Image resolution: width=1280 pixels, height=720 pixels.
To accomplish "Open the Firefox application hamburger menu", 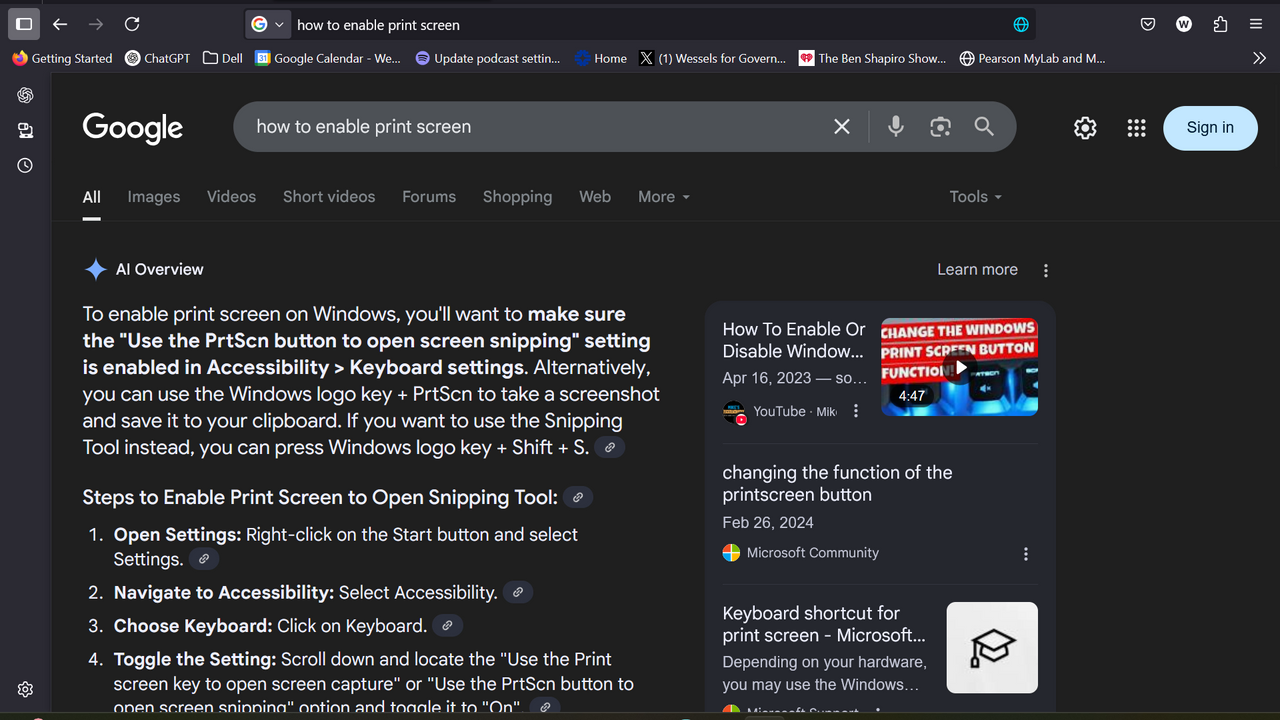I will [1256, 24].
